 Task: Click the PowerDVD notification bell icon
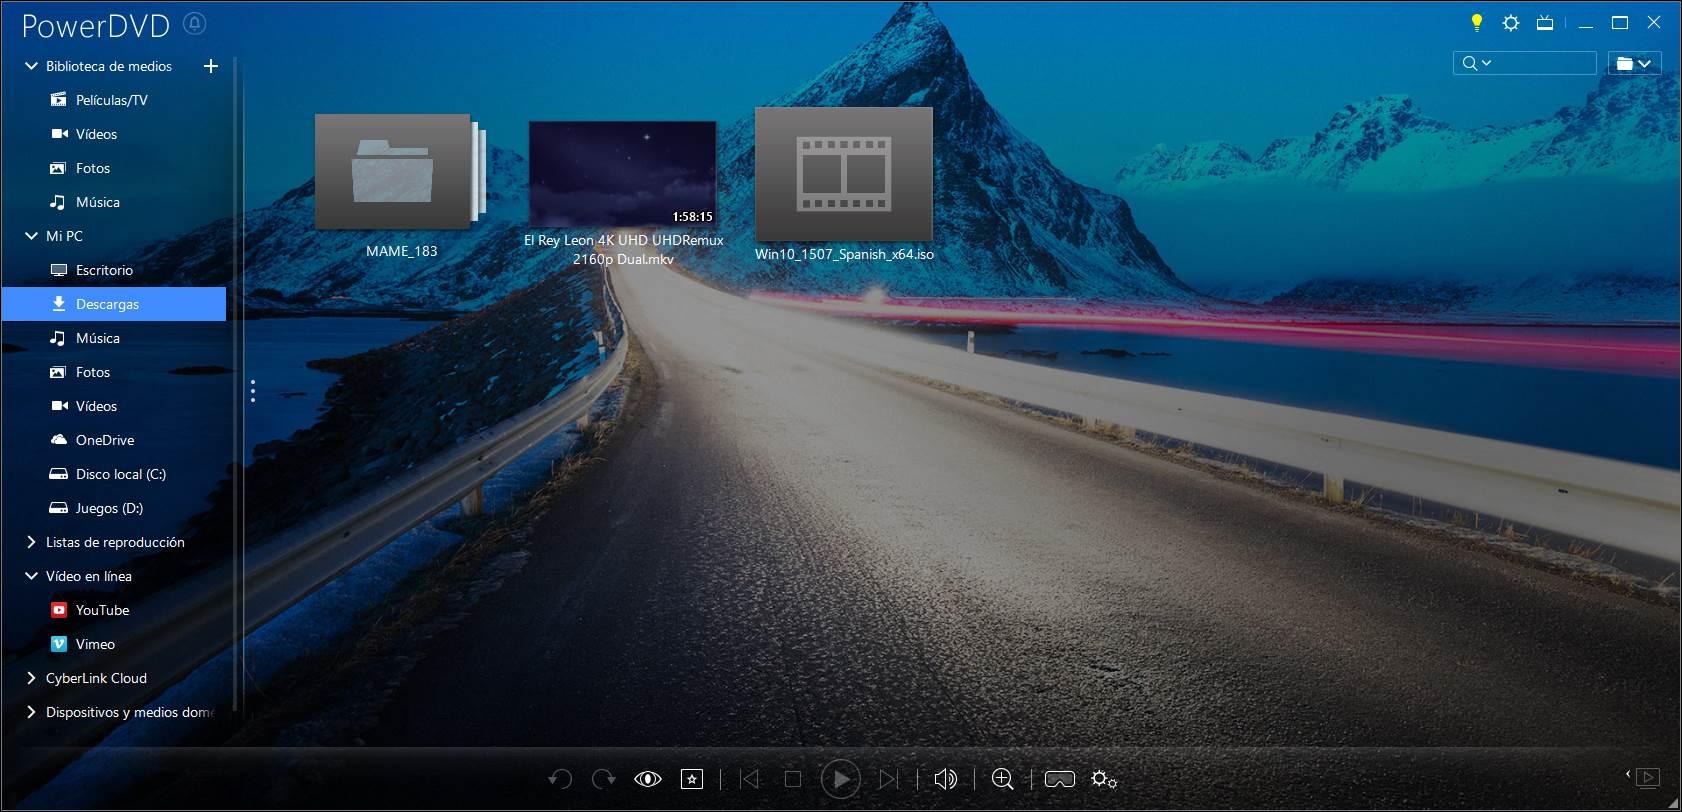195,23
